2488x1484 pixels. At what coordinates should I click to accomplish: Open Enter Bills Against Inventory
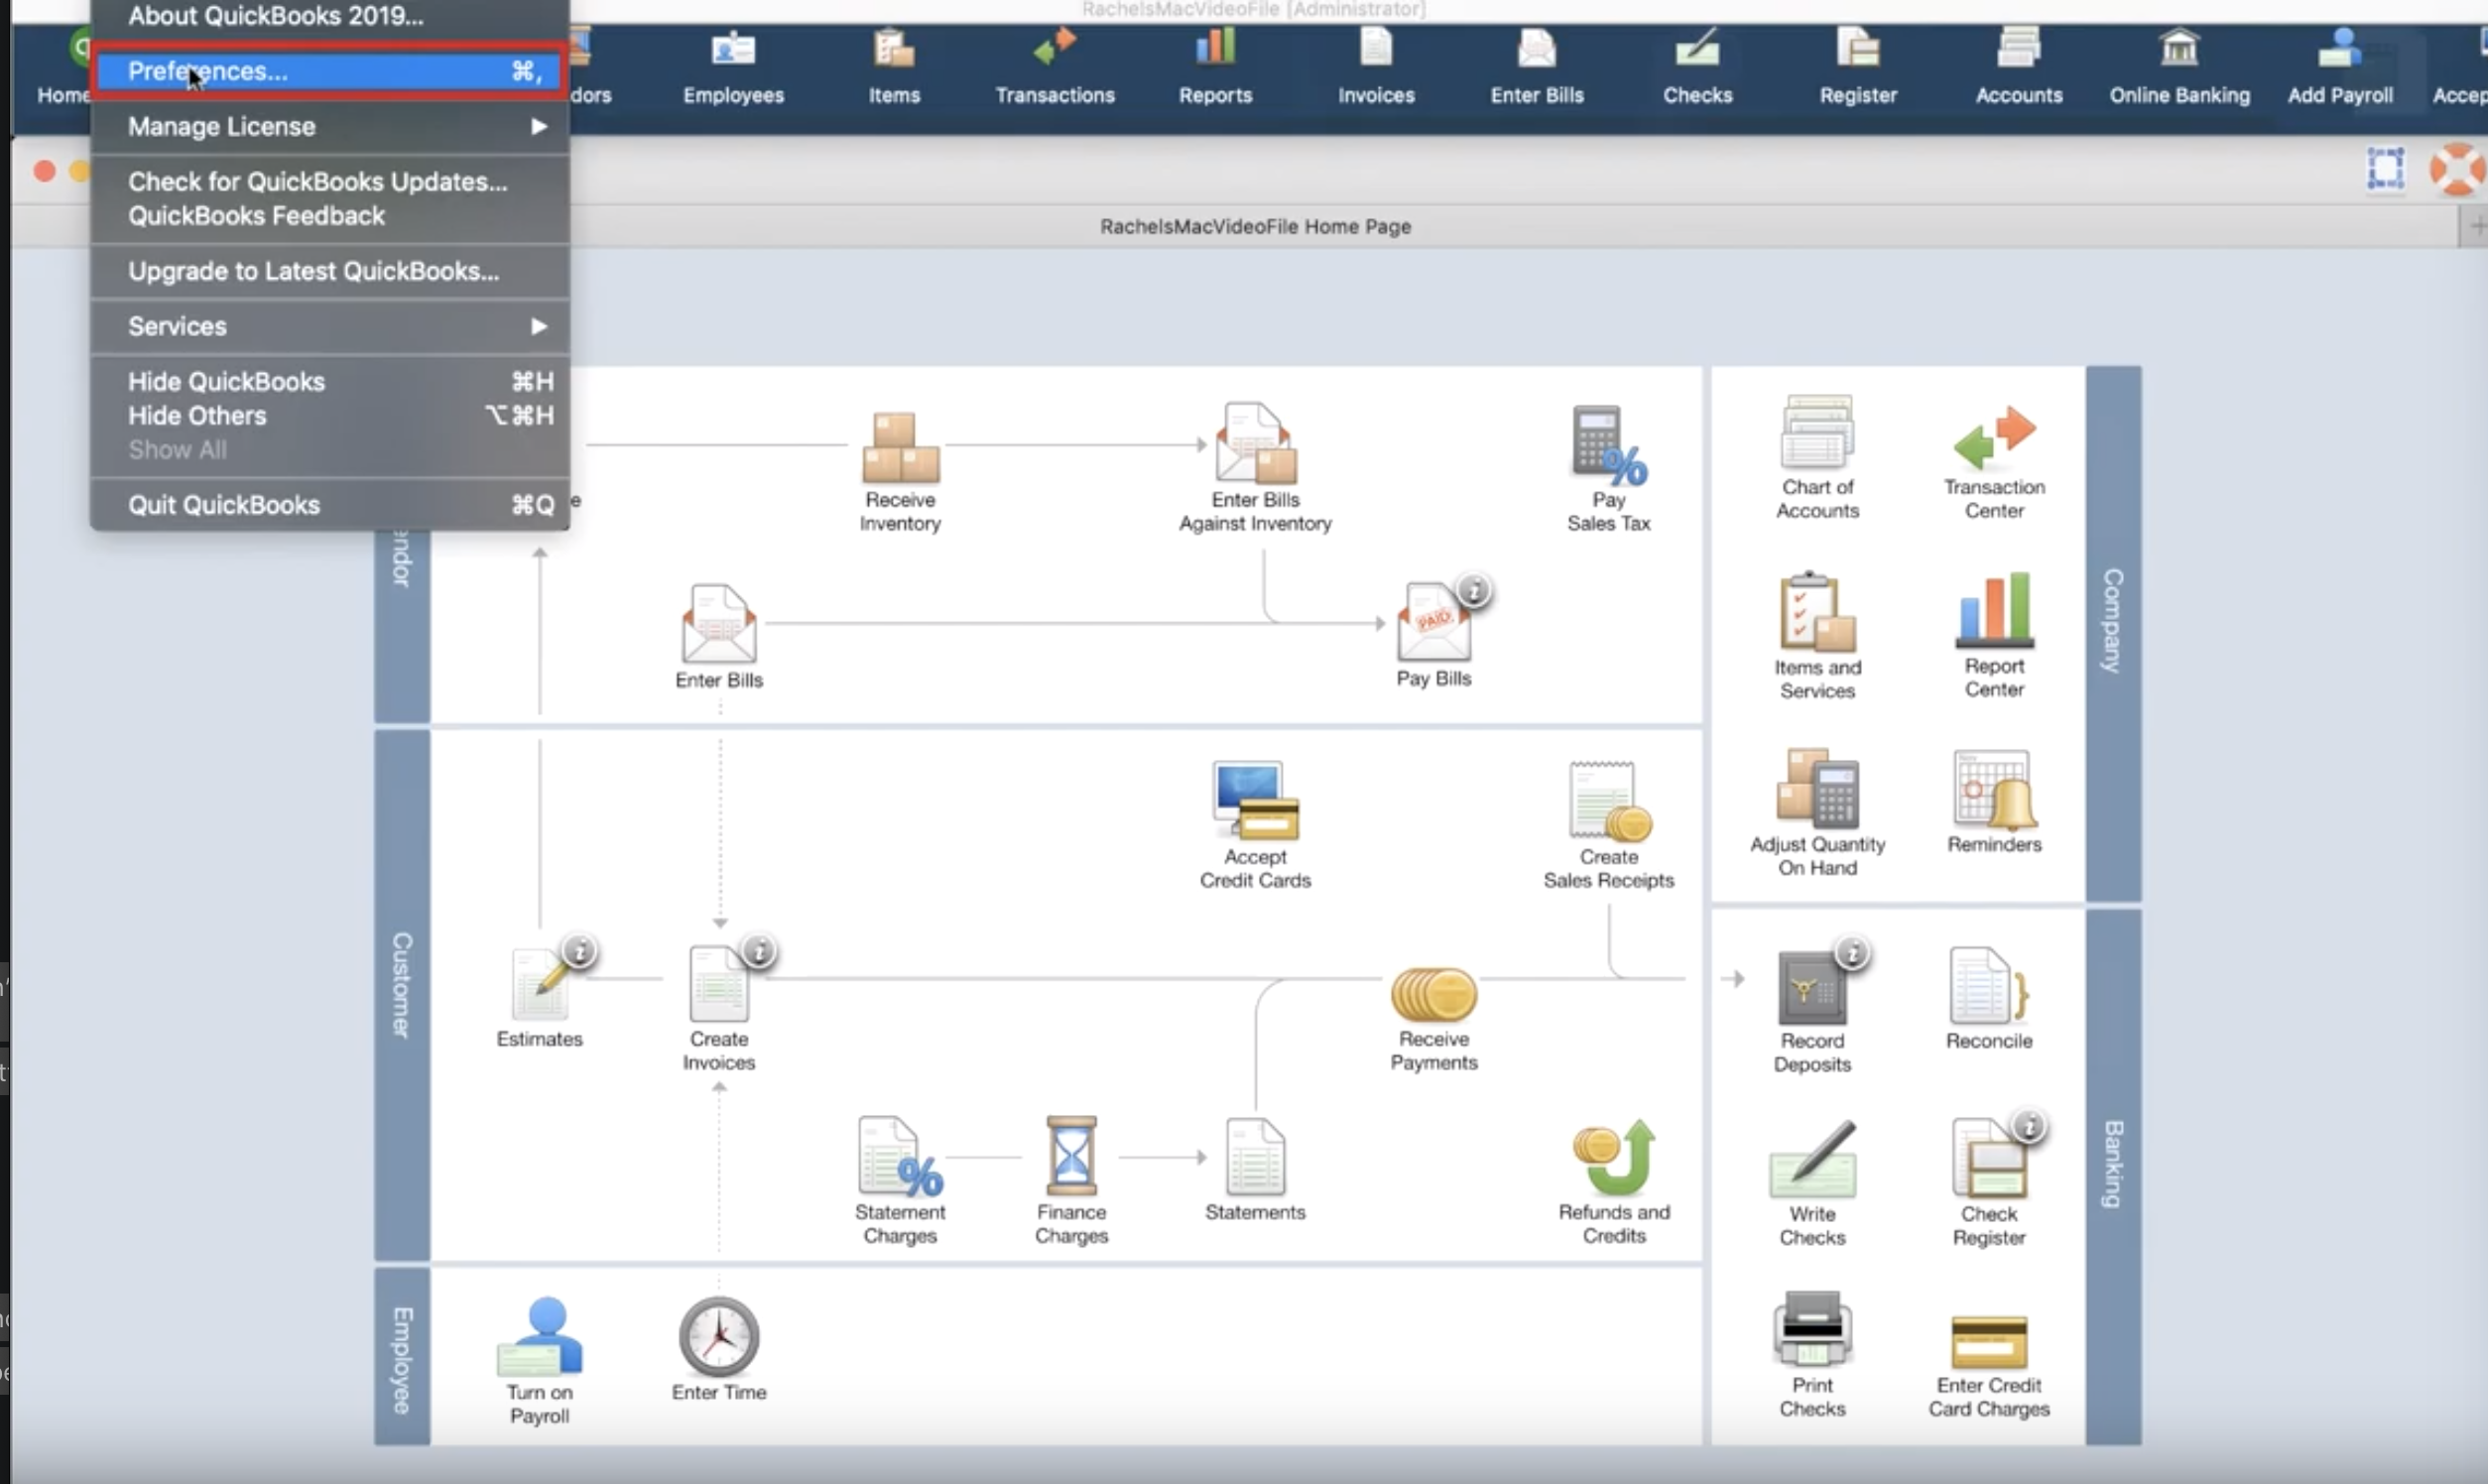point(1255,468)
